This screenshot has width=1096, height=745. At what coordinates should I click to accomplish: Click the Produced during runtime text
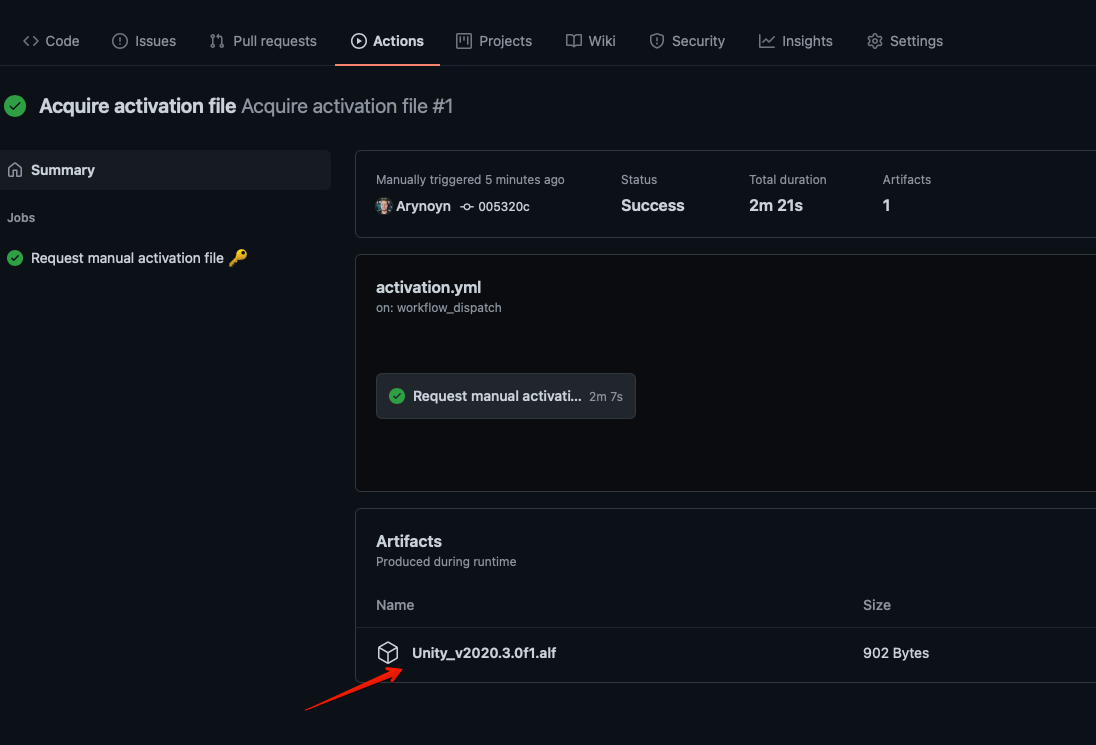tap(446, 562)
